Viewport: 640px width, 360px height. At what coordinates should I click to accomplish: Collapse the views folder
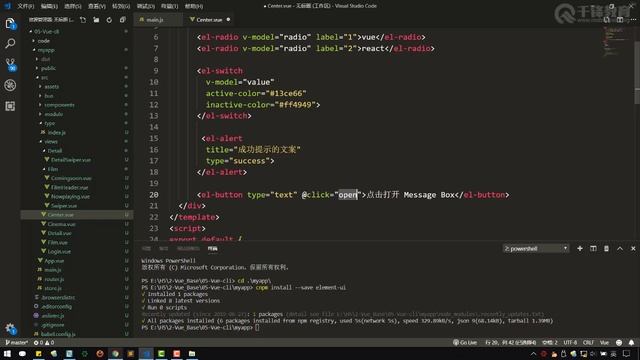(x=51, y=142)
